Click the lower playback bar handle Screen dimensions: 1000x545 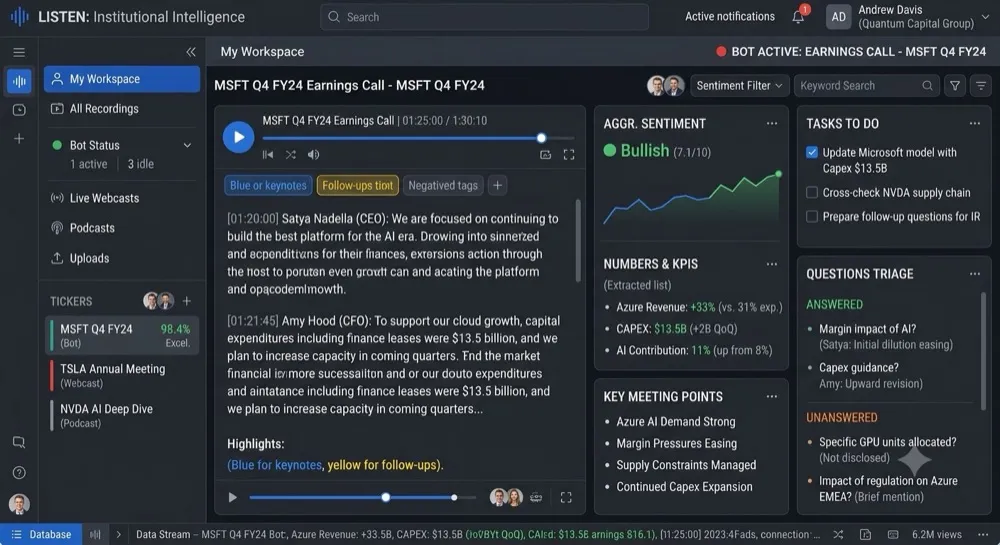[386, 497]
